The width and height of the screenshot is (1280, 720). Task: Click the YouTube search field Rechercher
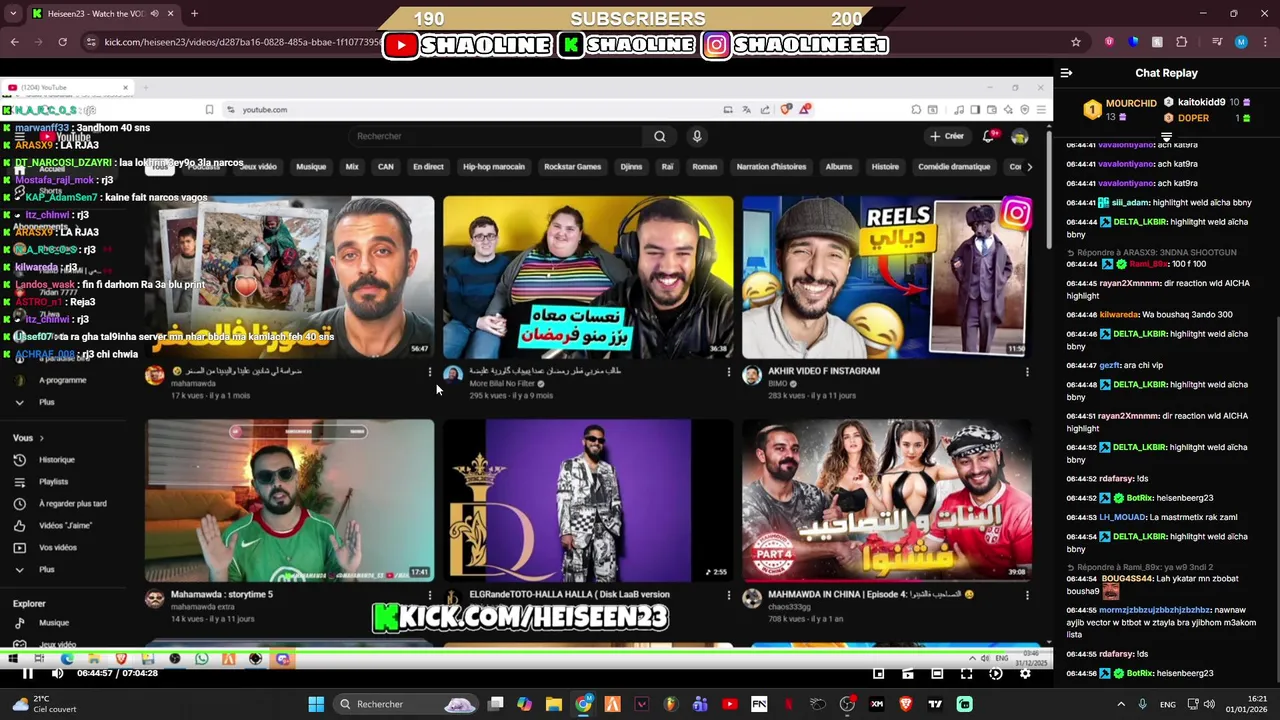click(x=495, y=136)
